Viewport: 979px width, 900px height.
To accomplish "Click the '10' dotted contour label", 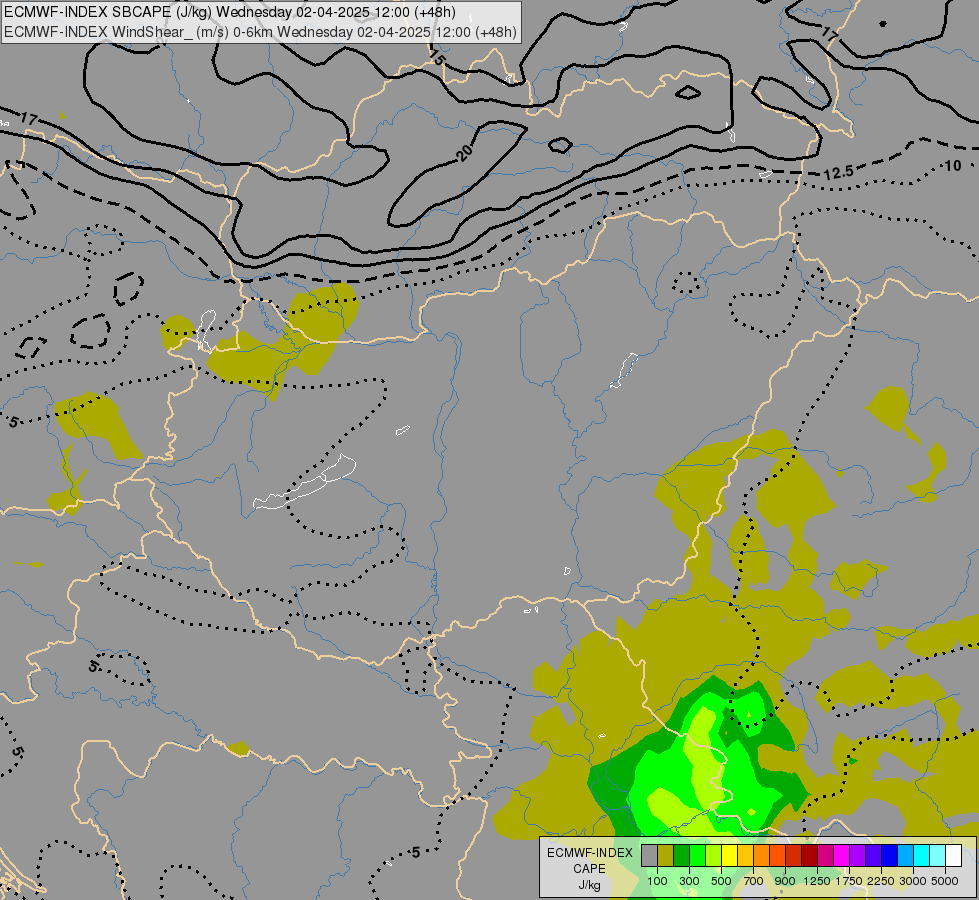I will pos(952,166).
